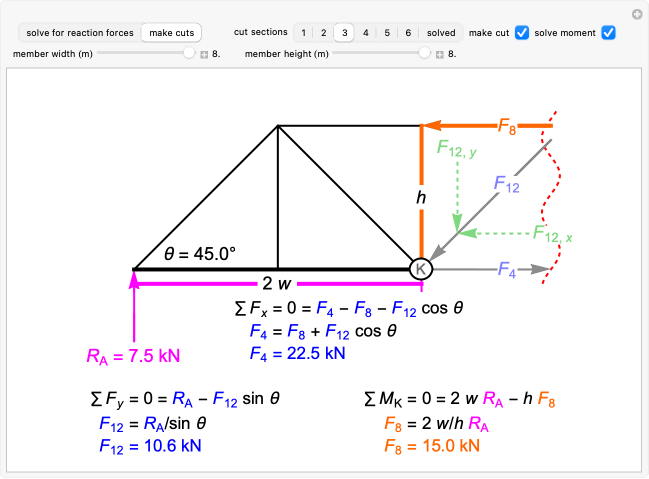Pick cut section 4
Screen dimensions: 649x479
point(365,33)
